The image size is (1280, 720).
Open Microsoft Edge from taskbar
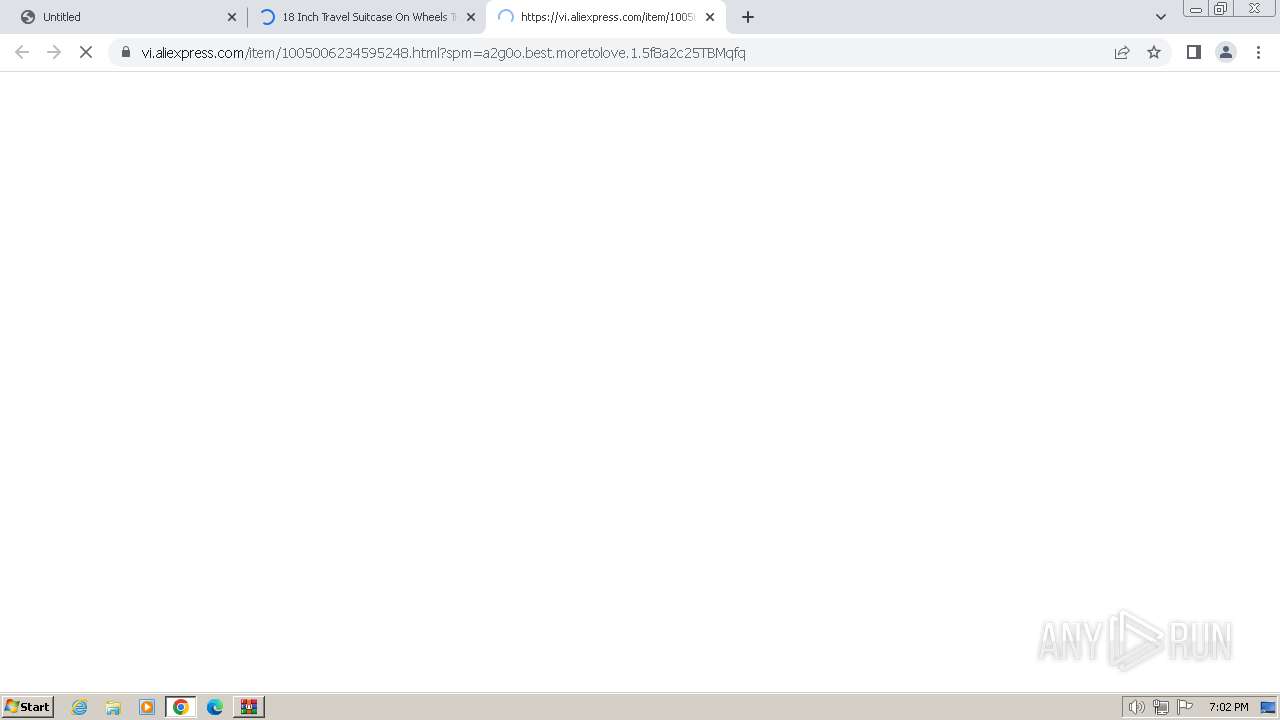pyautogui.click(x=215, y=707)
